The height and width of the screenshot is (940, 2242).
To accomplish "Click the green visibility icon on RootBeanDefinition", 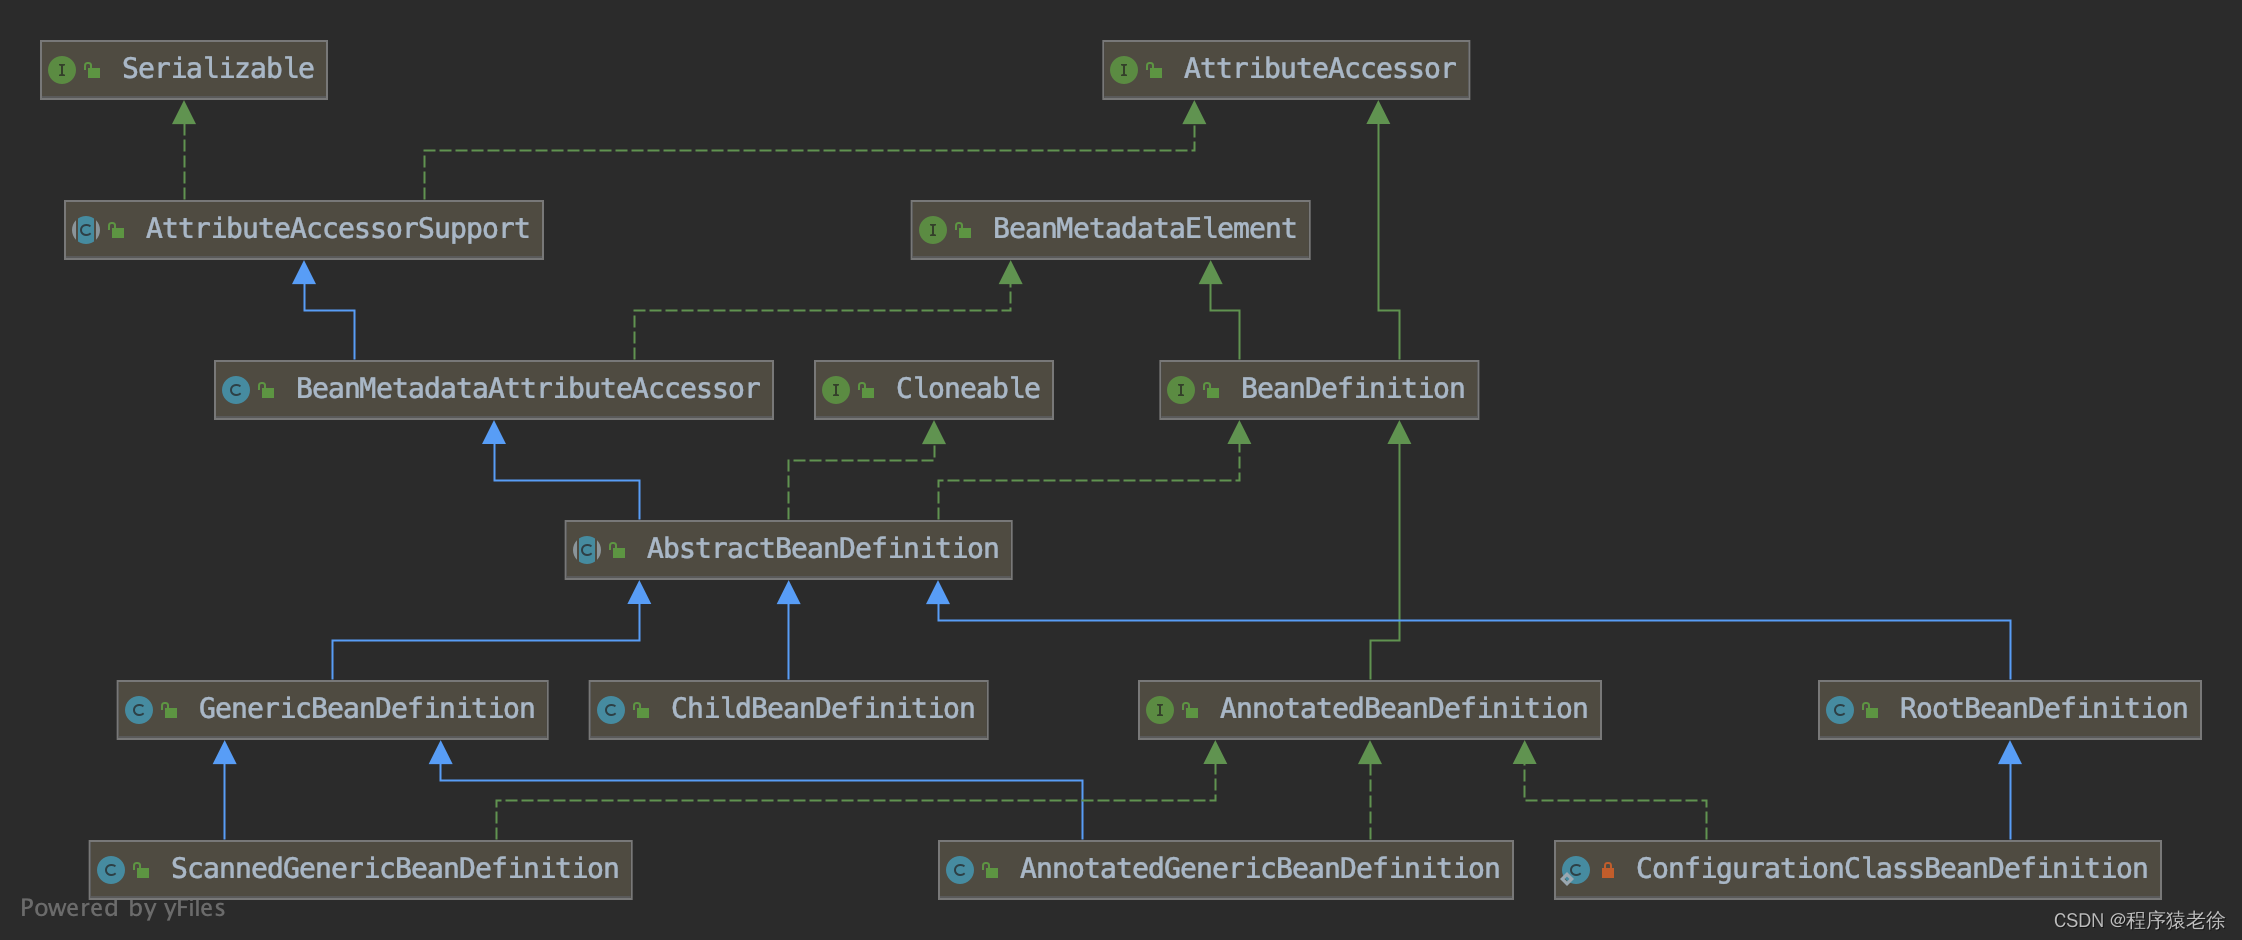I will [x=1870, y=710].
